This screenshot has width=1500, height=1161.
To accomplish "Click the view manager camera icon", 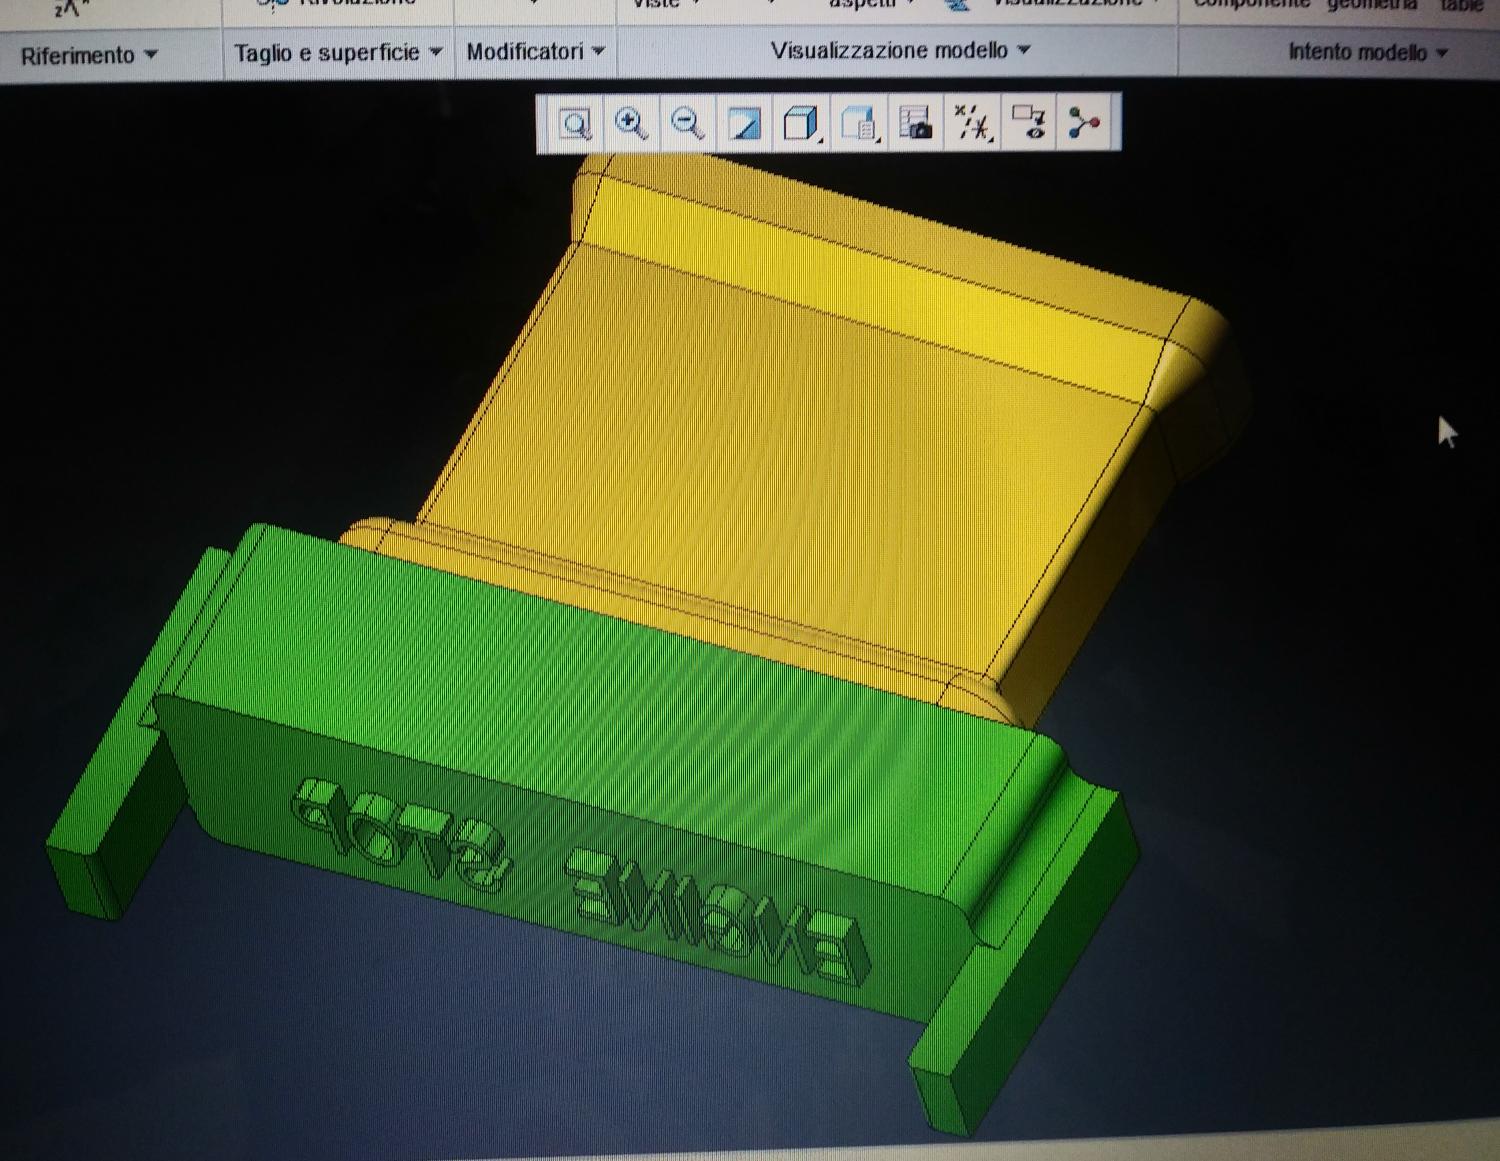I will point(915,123).
